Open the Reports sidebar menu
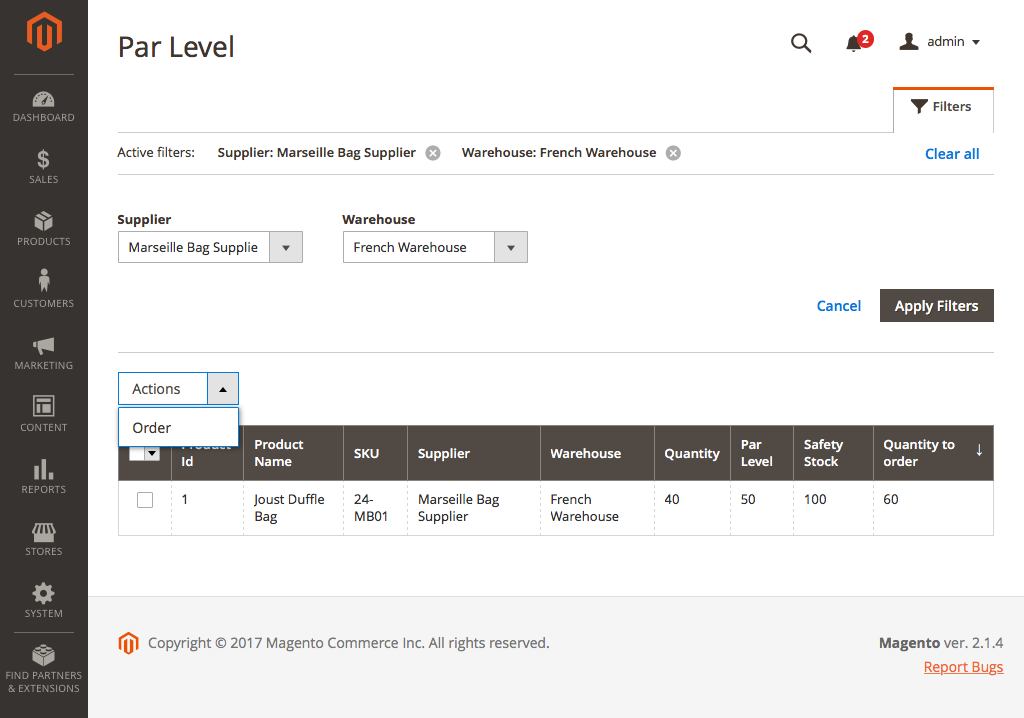The image size is (1024, 718). click(x=44, y=477)
